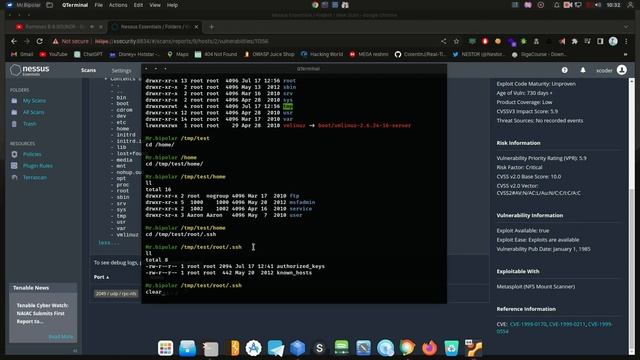The width and height of the screenshot is (640, 360).
Task: Expand Chrome tab search chevron
Action: pos(626,27)
